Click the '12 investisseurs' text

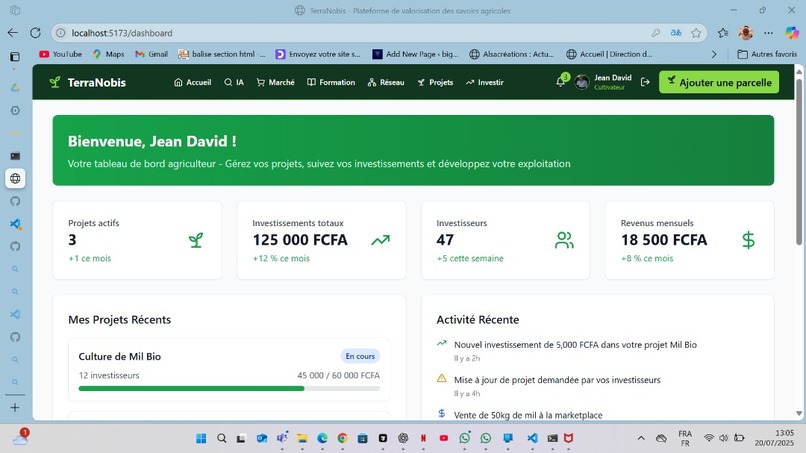109,375
